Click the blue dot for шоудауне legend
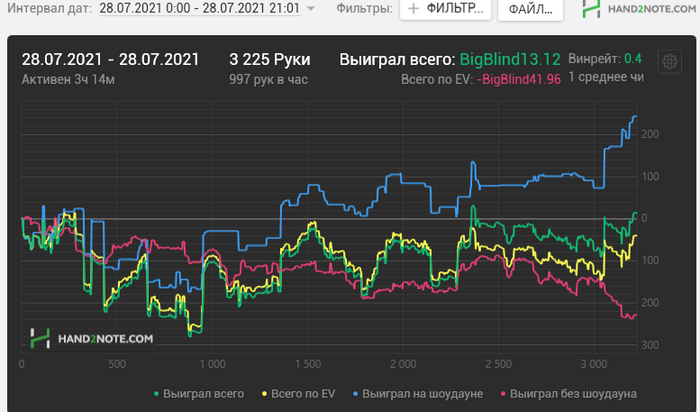Viewport: 700px width, 412px height. point(355,394)
